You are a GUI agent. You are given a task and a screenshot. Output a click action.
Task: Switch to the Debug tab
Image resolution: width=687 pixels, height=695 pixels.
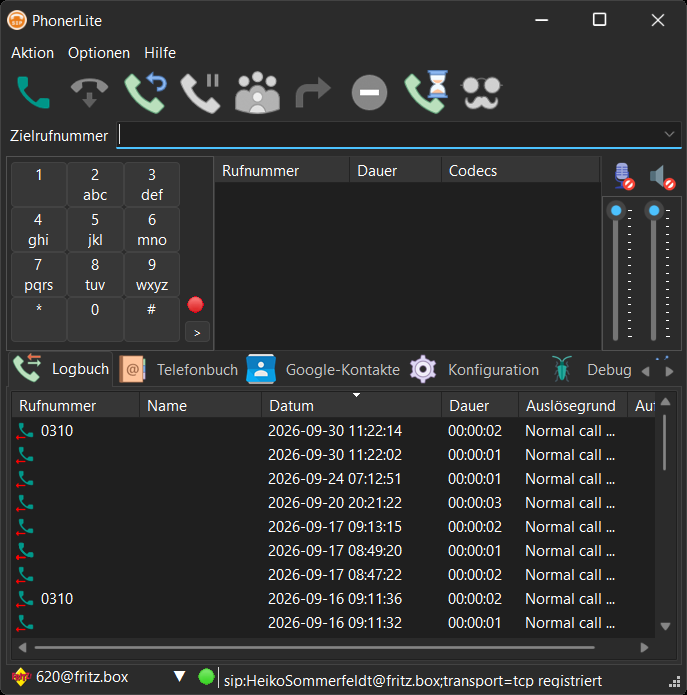pos(593,369)
